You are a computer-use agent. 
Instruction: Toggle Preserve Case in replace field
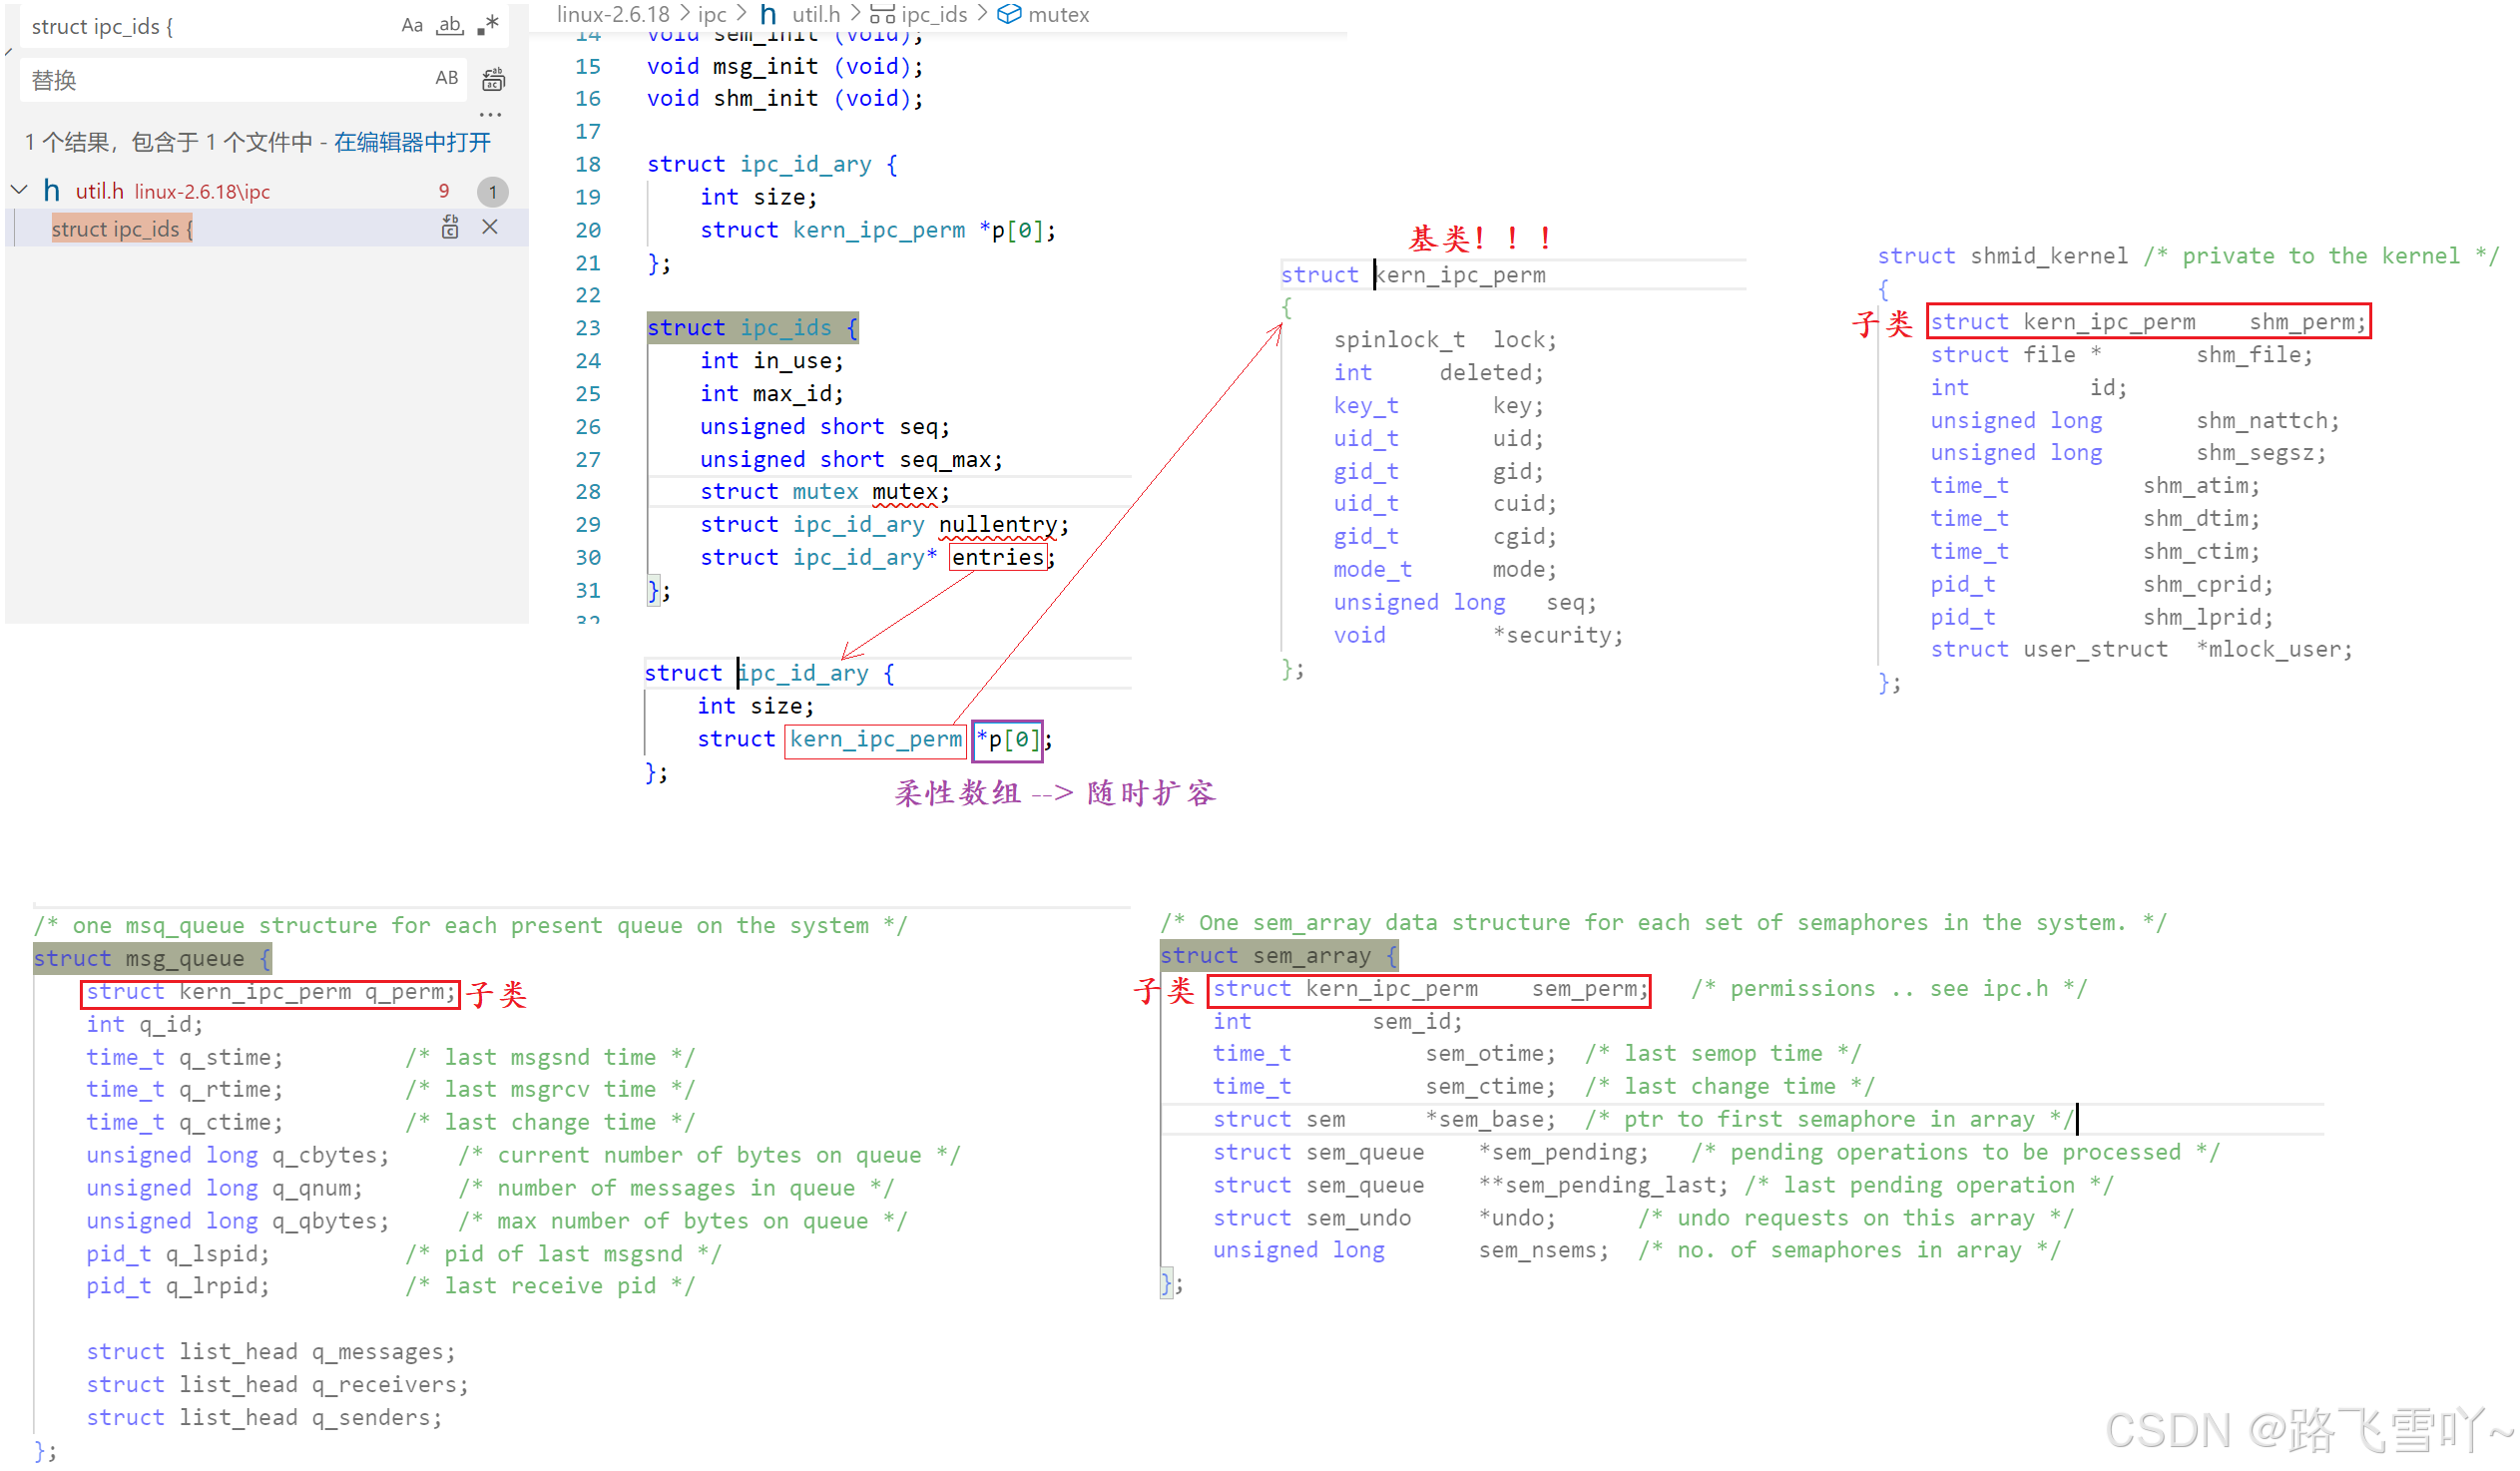[446, 78]
